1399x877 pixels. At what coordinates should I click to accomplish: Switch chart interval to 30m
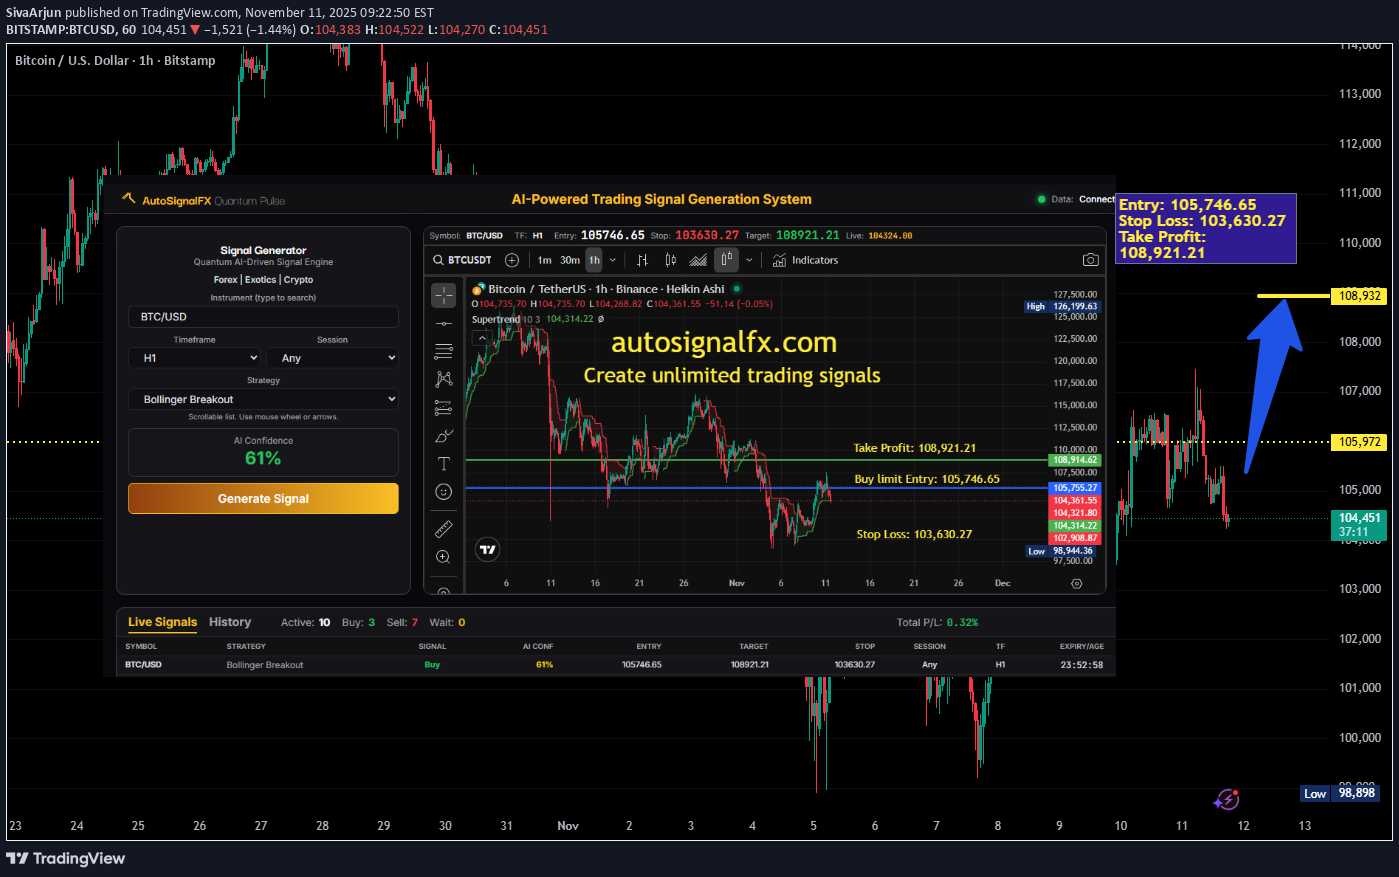pos(570,260)
